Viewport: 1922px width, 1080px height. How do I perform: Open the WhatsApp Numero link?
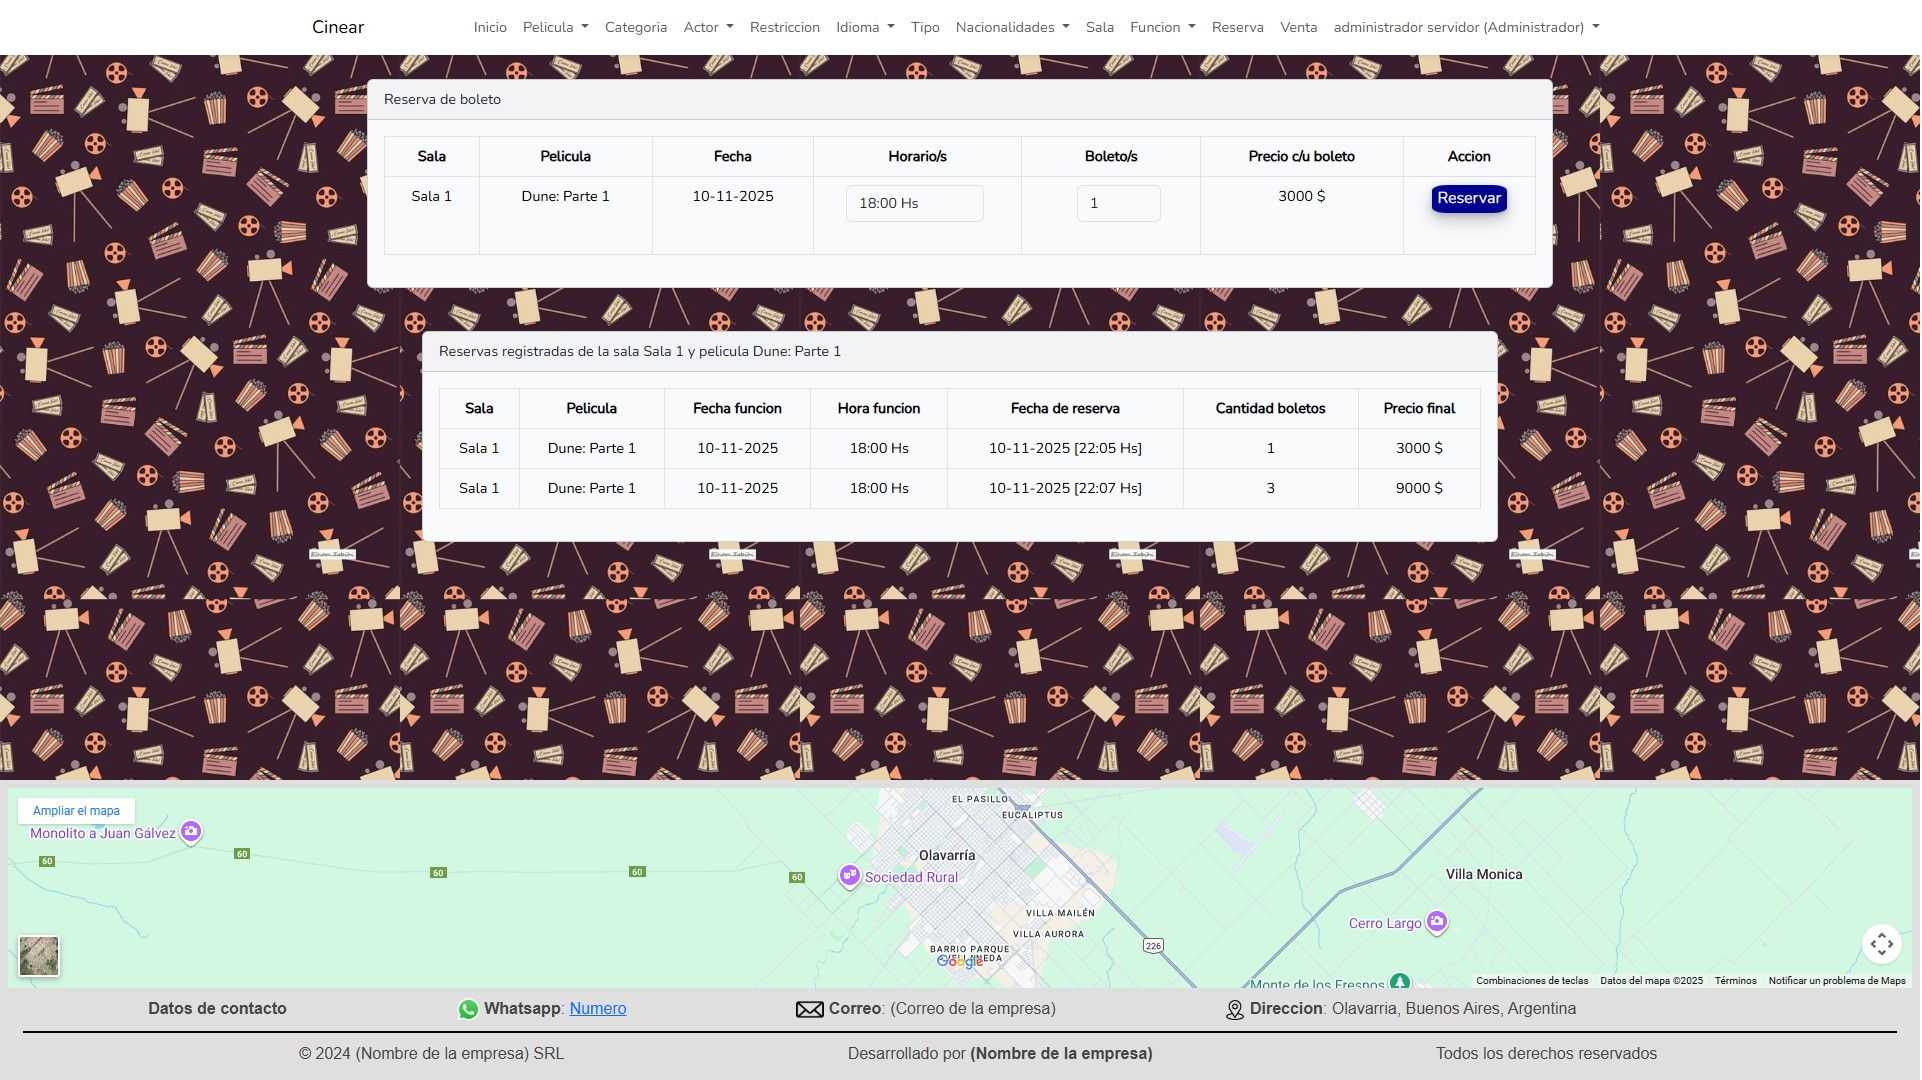coord(597,1009)
